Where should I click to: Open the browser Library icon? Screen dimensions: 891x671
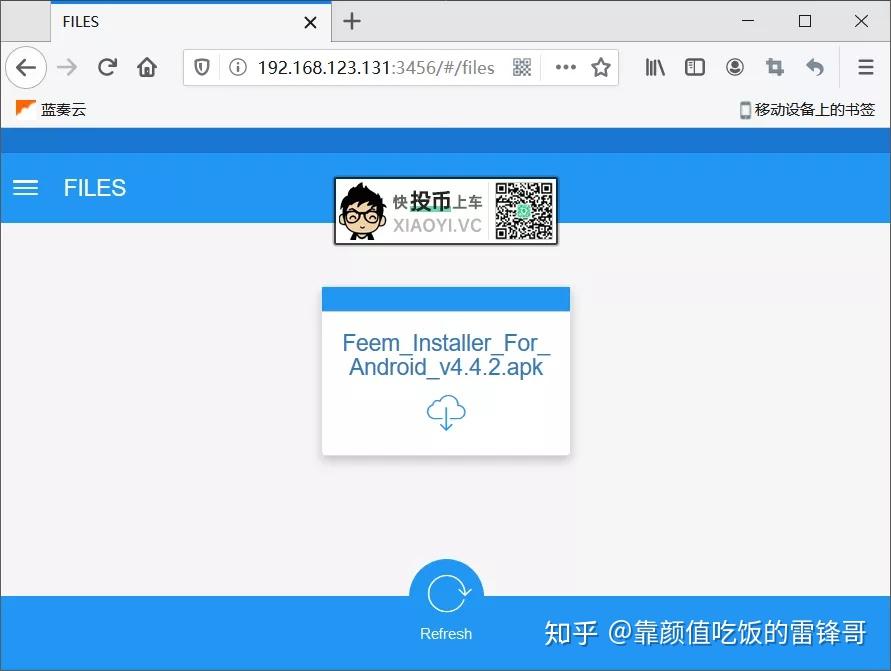pos(655,68)
